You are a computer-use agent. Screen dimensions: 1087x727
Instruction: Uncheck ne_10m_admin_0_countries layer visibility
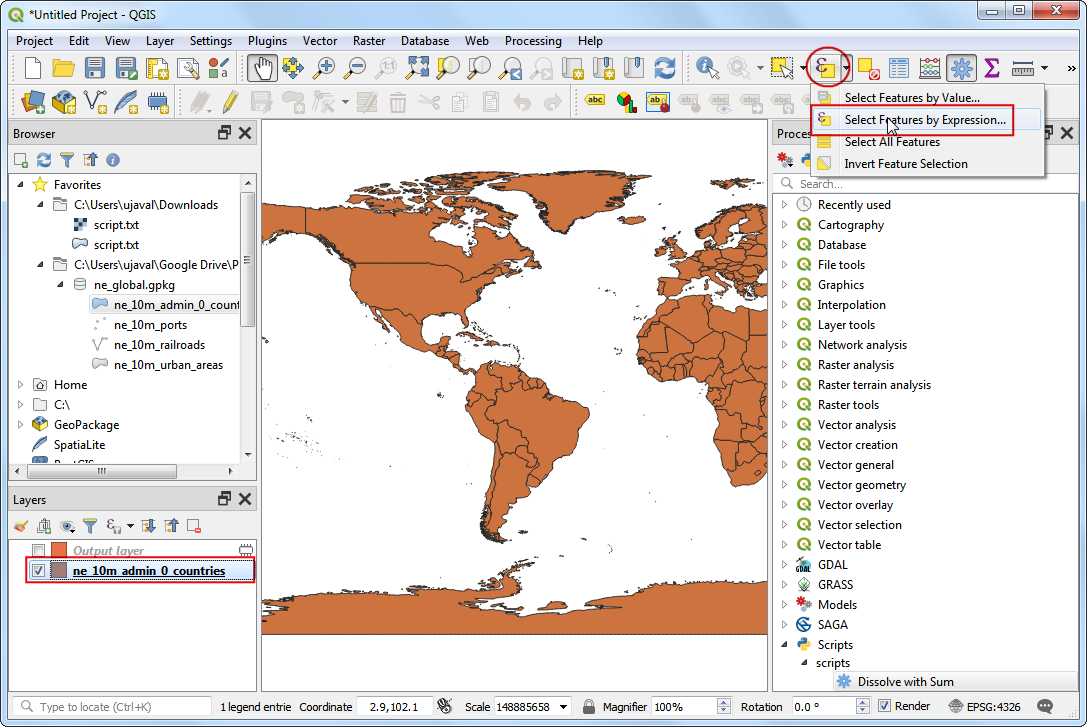point(39,571)
